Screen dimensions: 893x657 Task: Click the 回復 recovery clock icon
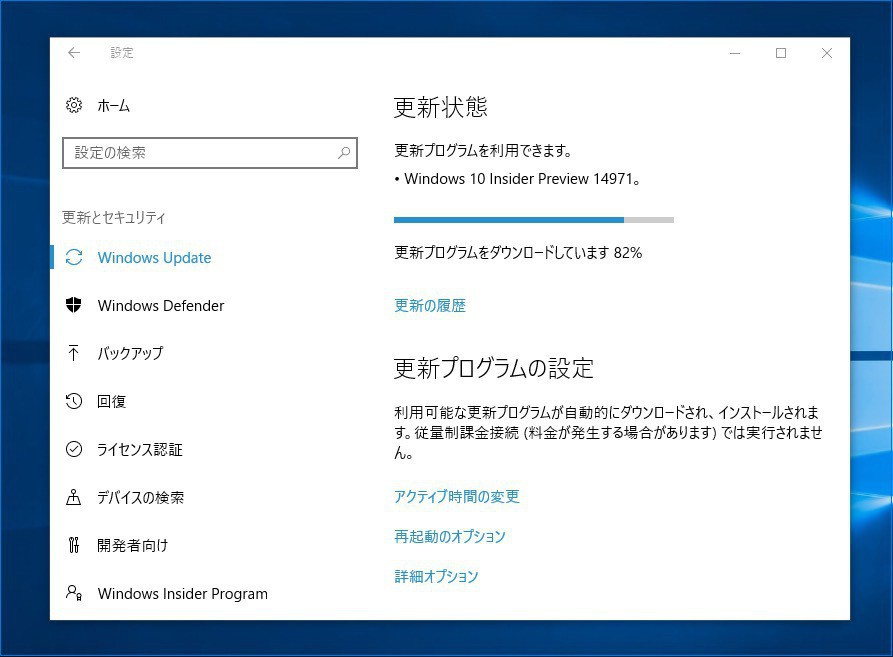point(73,401)
